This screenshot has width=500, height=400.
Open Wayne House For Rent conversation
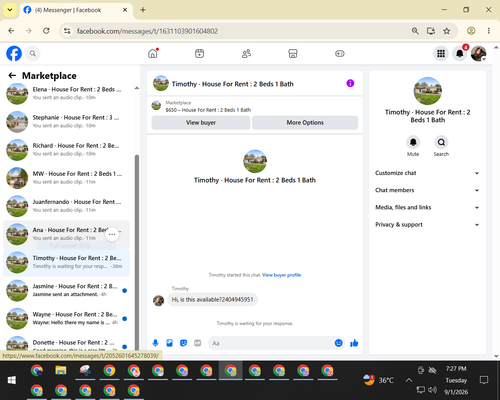click(x=67, y=318)
